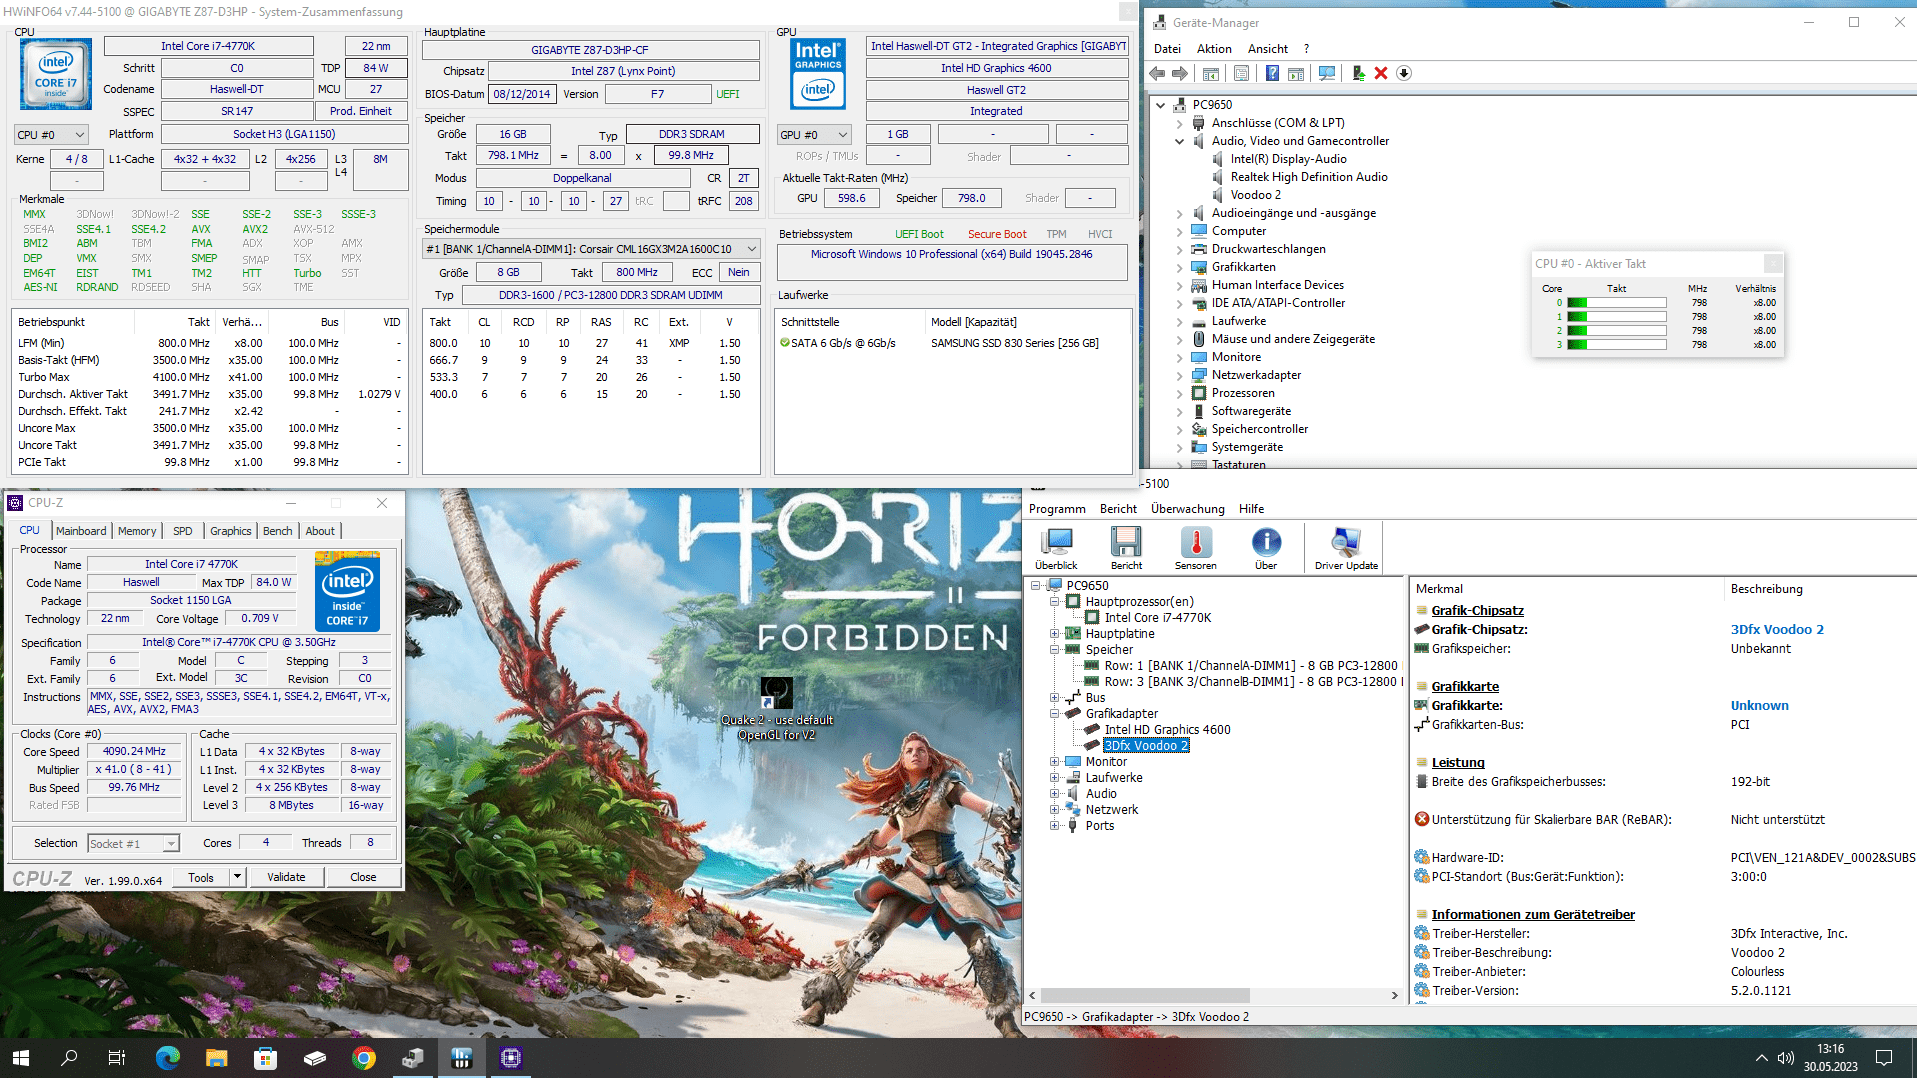Viewport: 1917px width, 1078px height.
Task: Click the disable device down-arrow icon
Action: (x=1404, y=73)
